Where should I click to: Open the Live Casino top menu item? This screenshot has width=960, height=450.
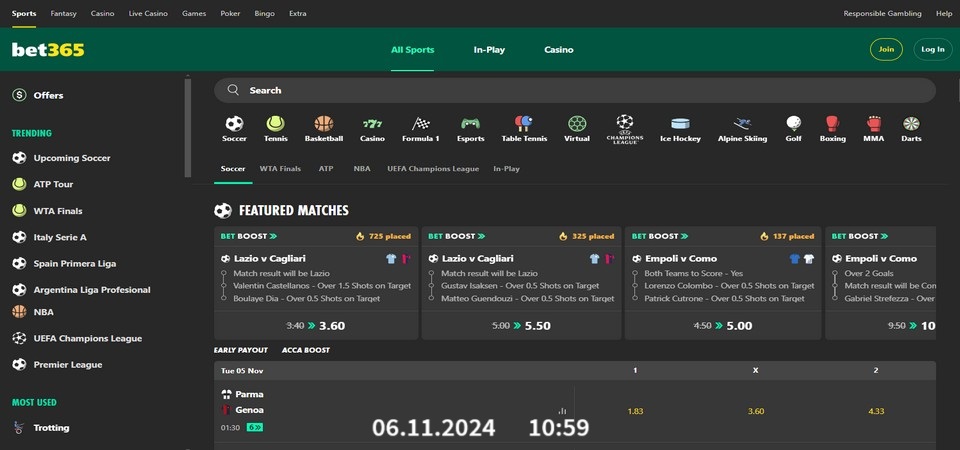pyautogui.click(x=148, y=13)
